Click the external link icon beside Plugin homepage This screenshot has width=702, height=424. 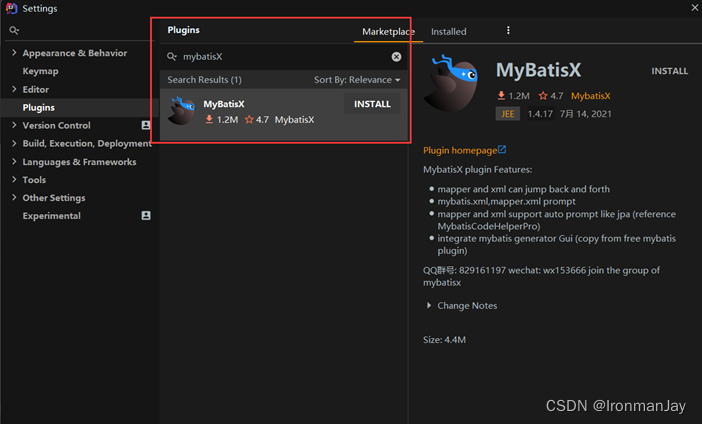[502, 150]
